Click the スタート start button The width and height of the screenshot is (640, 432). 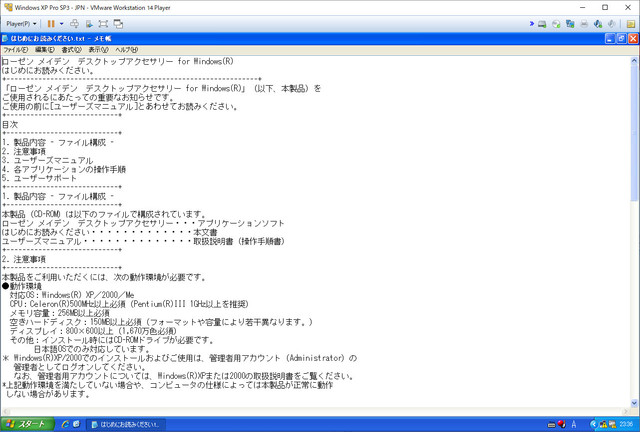(x=27, y=424)
